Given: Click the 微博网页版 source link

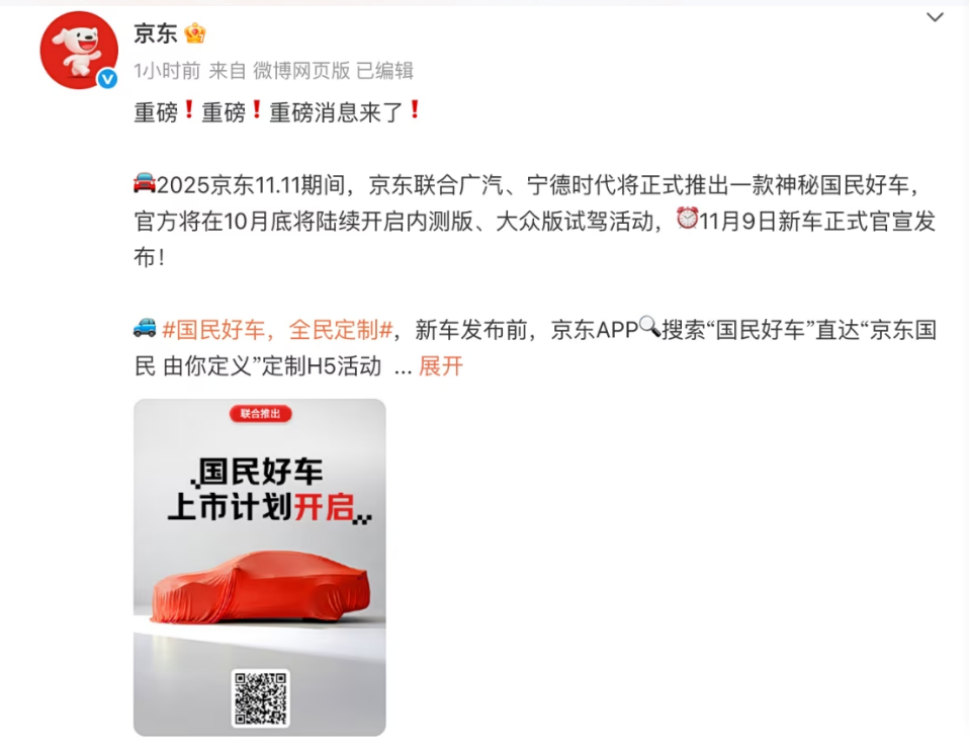Looking at the screenshot, I should click(x=301, y=71).
